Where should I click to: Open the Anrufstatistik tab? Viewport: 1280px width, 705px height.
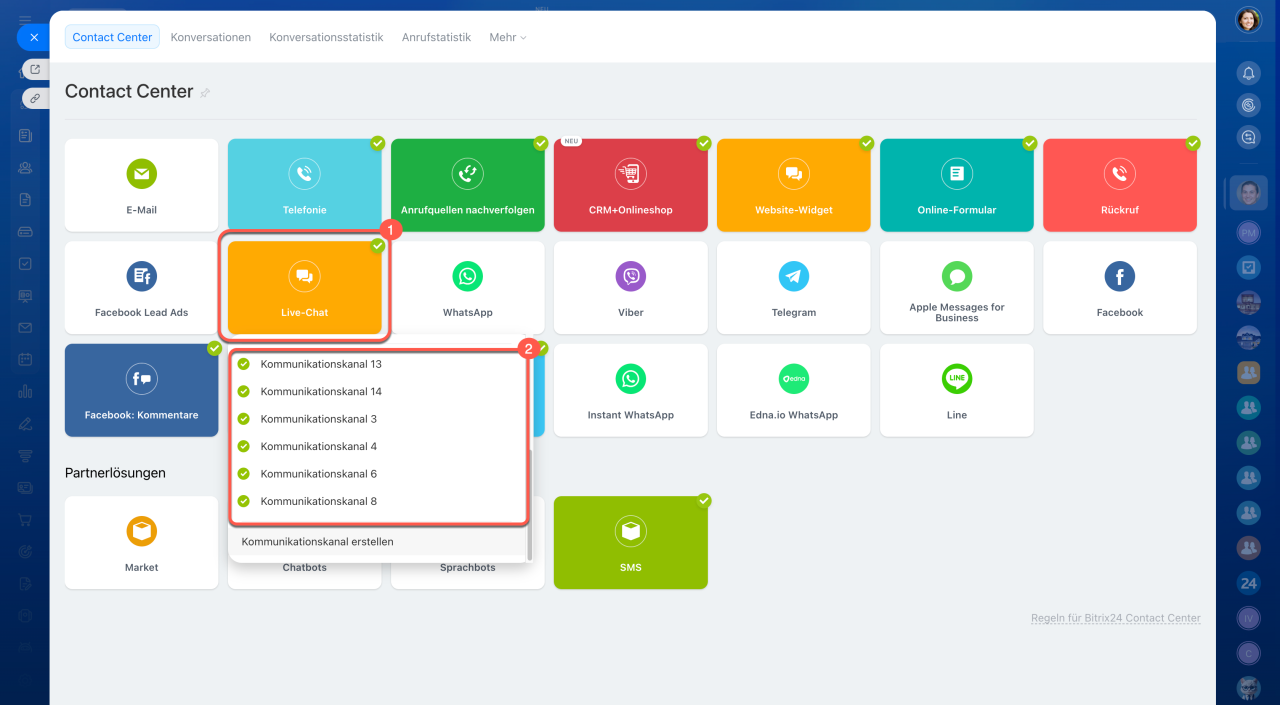coord(436,37)
